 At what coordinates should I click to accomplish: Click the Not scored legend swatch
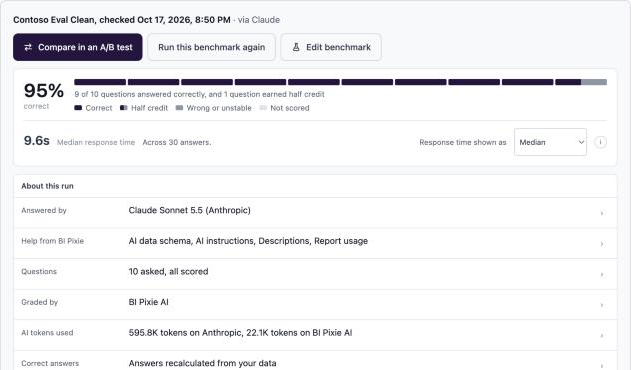[x=263, y=107]
